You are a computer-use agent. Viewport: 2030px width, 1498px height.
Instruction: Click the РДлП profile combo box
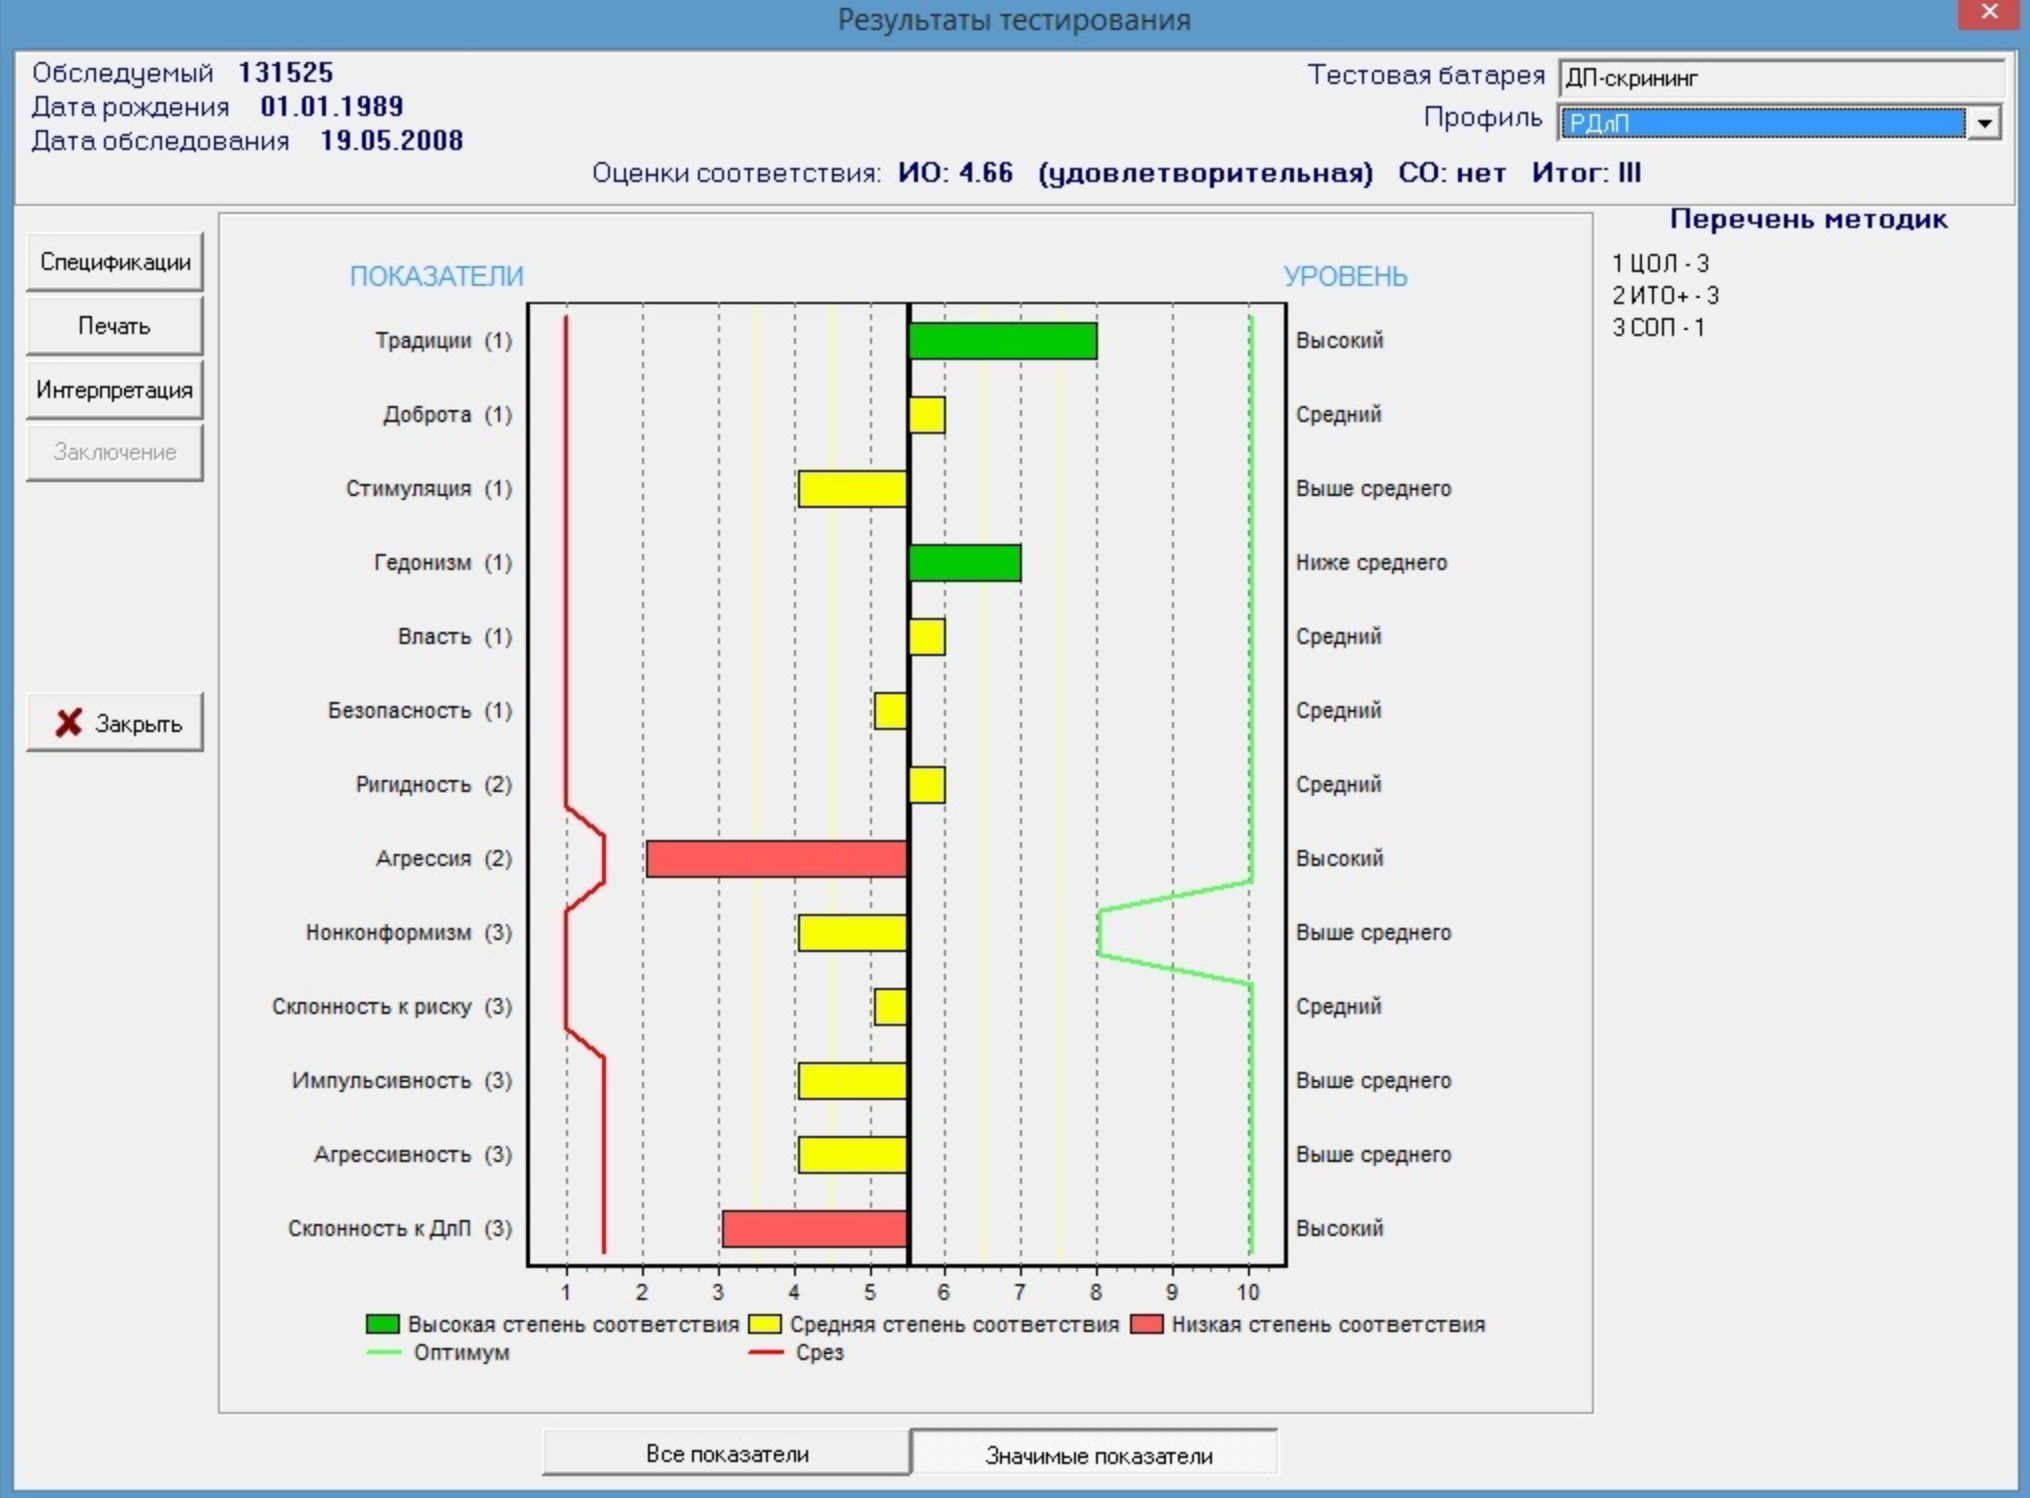coord(1762,123)
